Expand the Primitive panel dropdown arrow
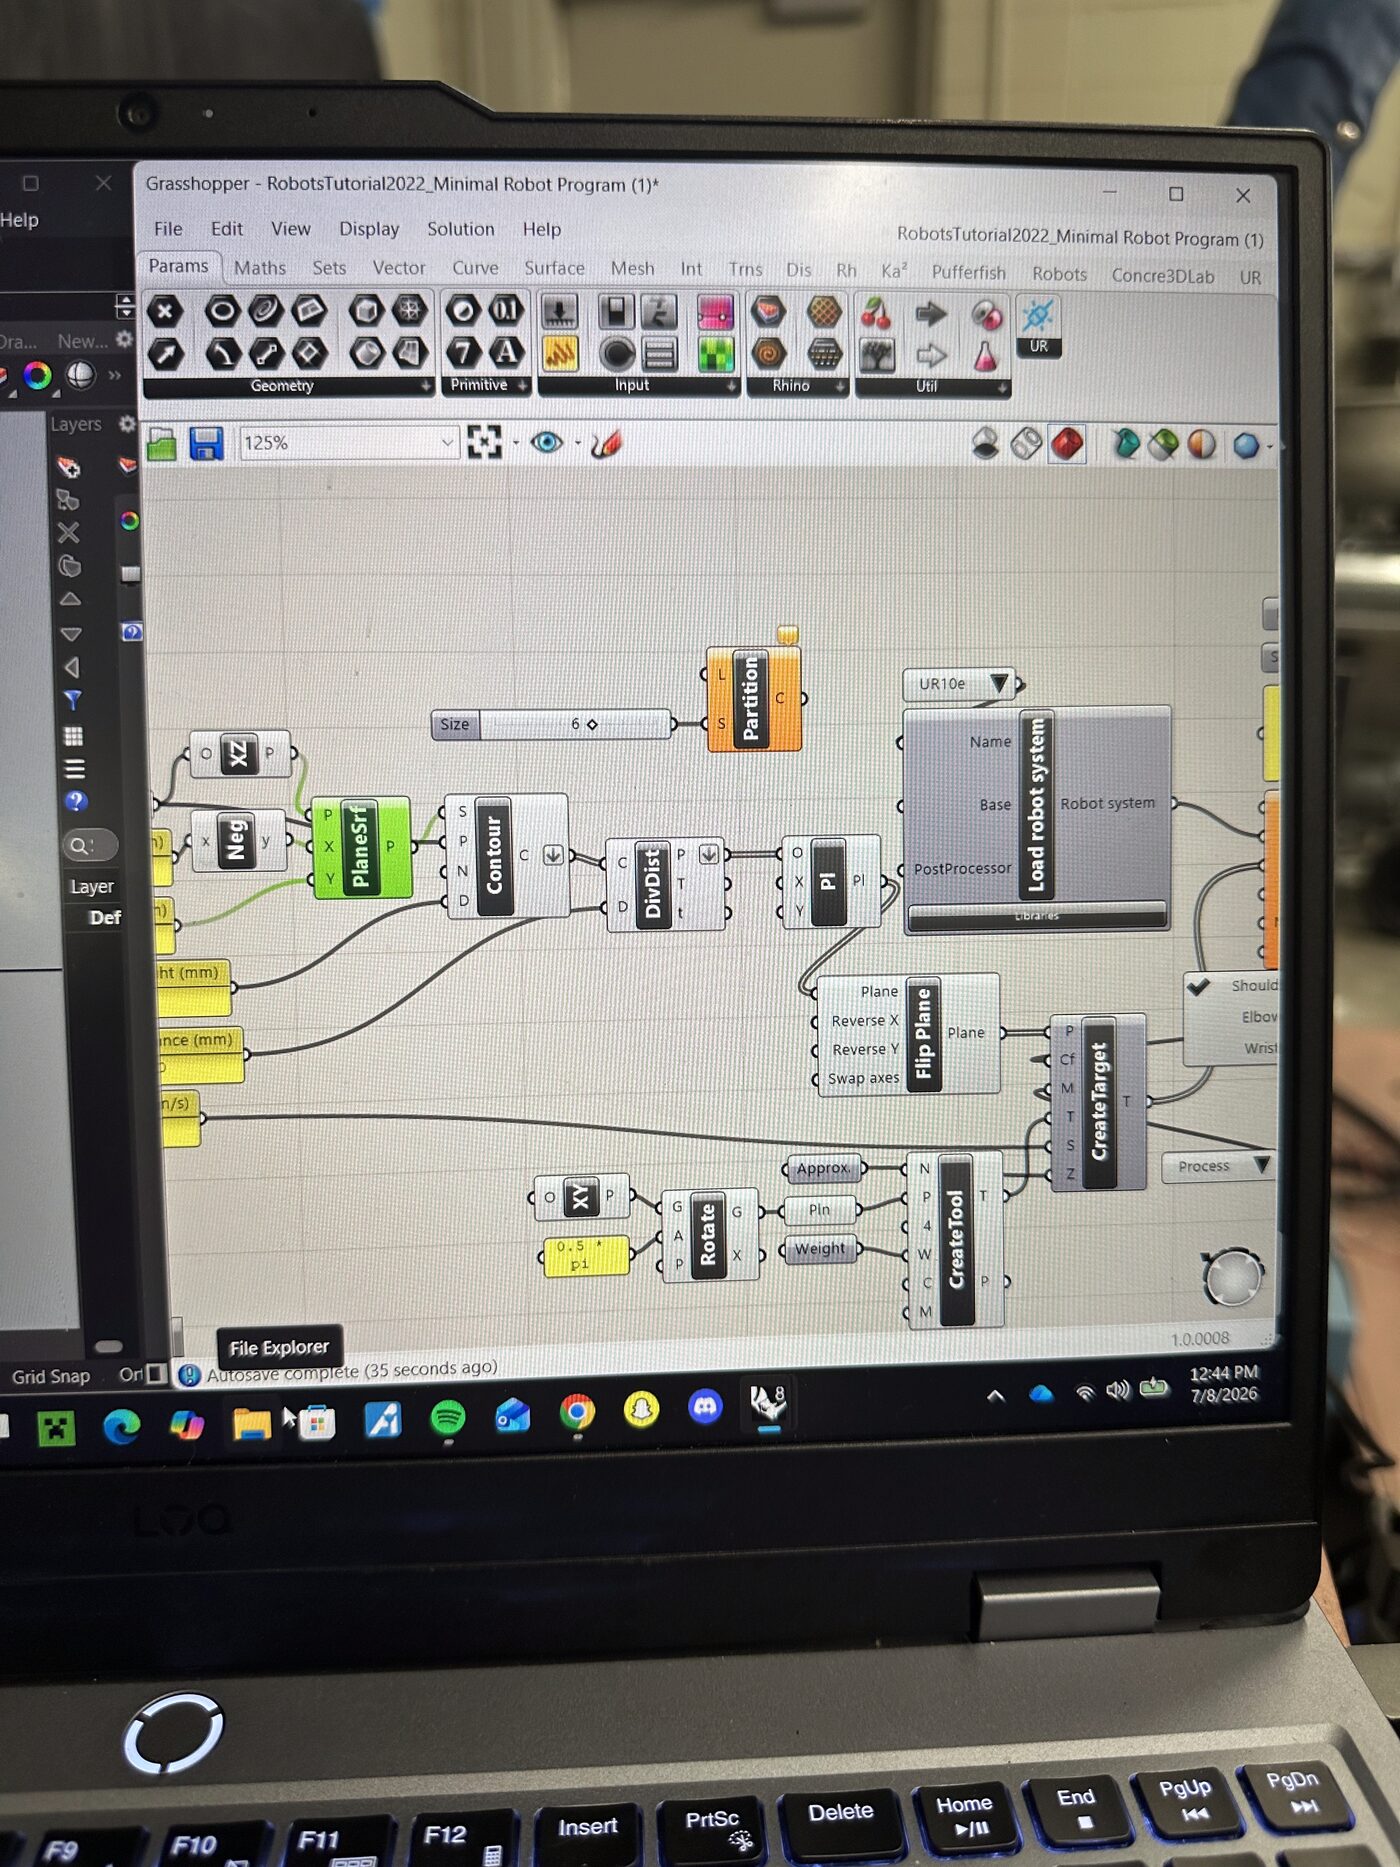 (x=522, y=385)
